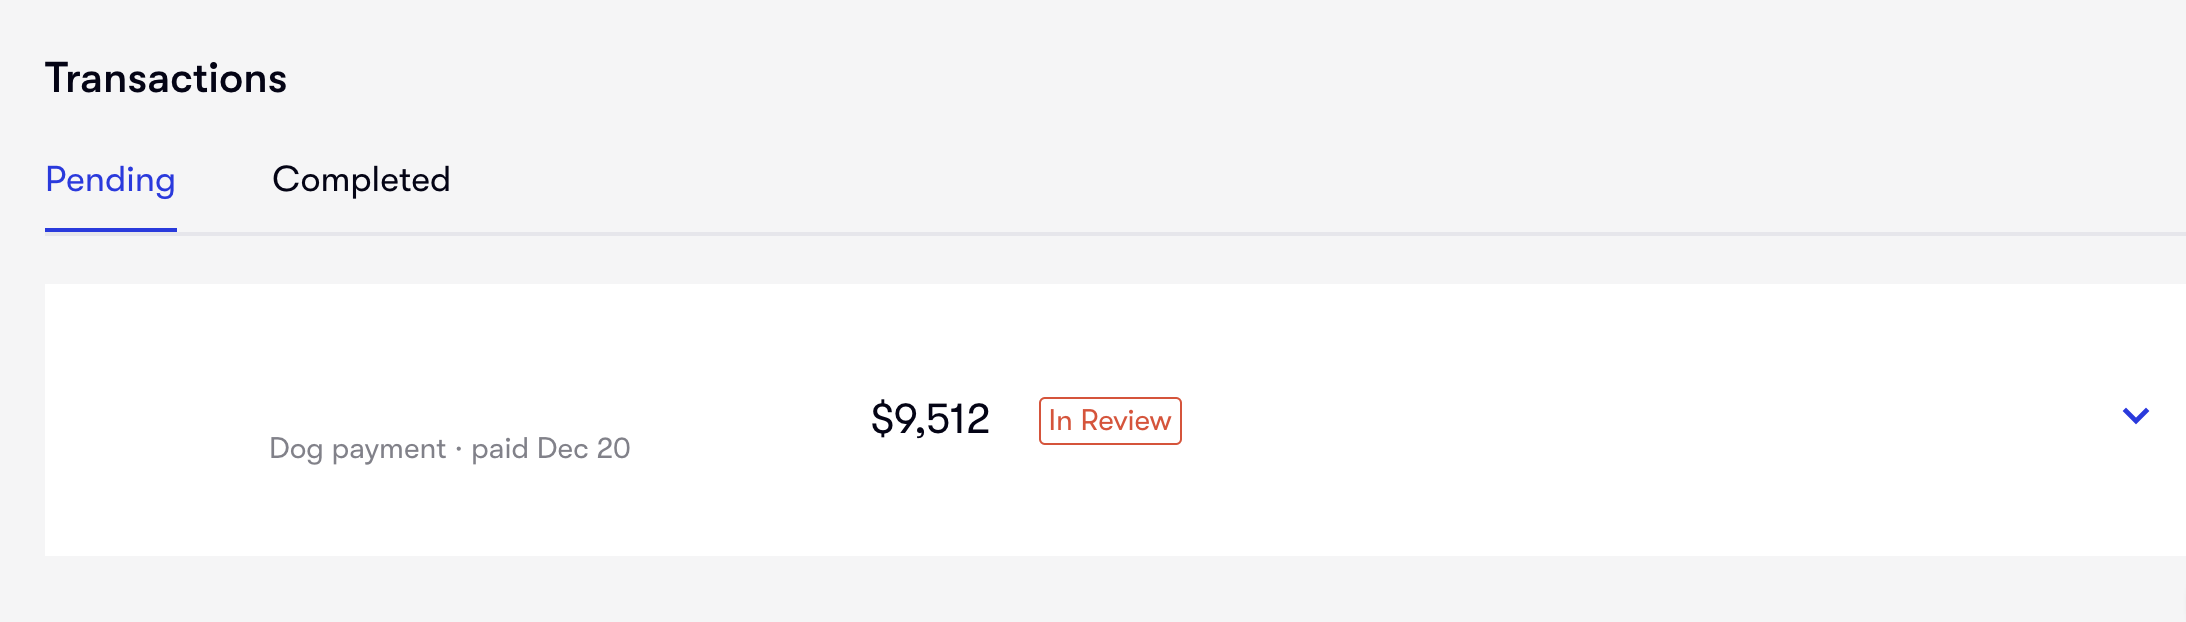
Task: Click the $9,512 transaction amount
Action: point(930,419)
